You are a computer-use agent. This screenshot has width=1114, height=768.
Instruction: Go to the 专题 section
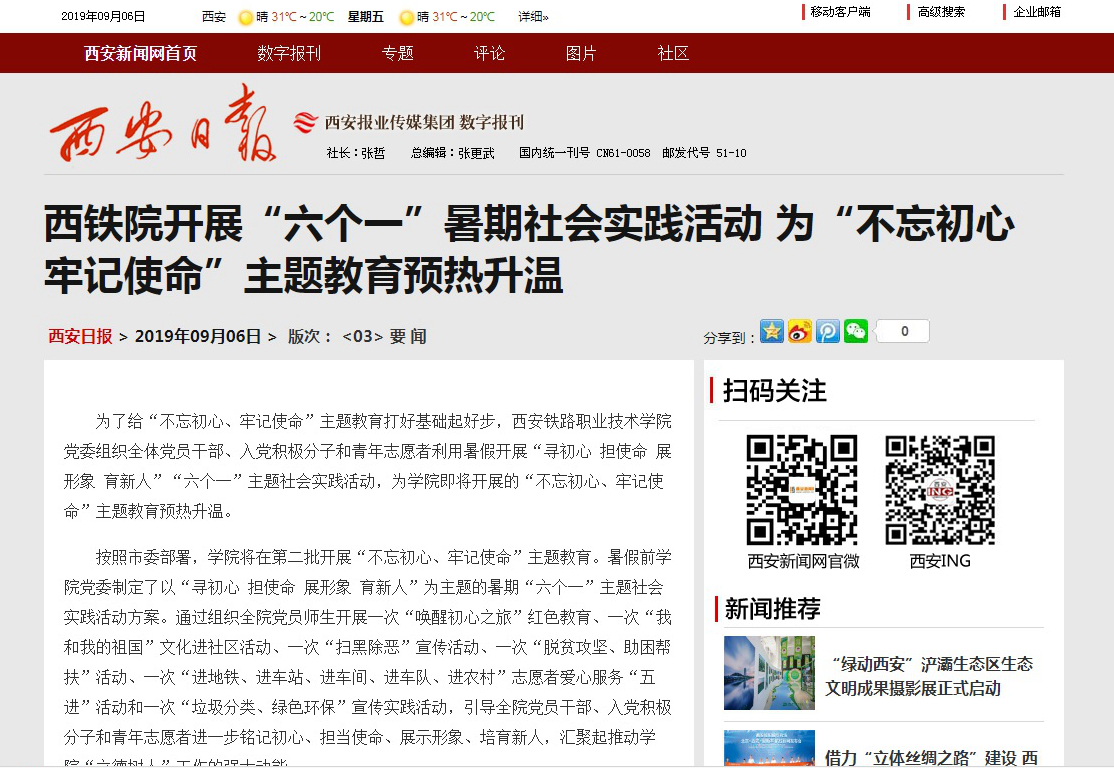pos(397,53)
